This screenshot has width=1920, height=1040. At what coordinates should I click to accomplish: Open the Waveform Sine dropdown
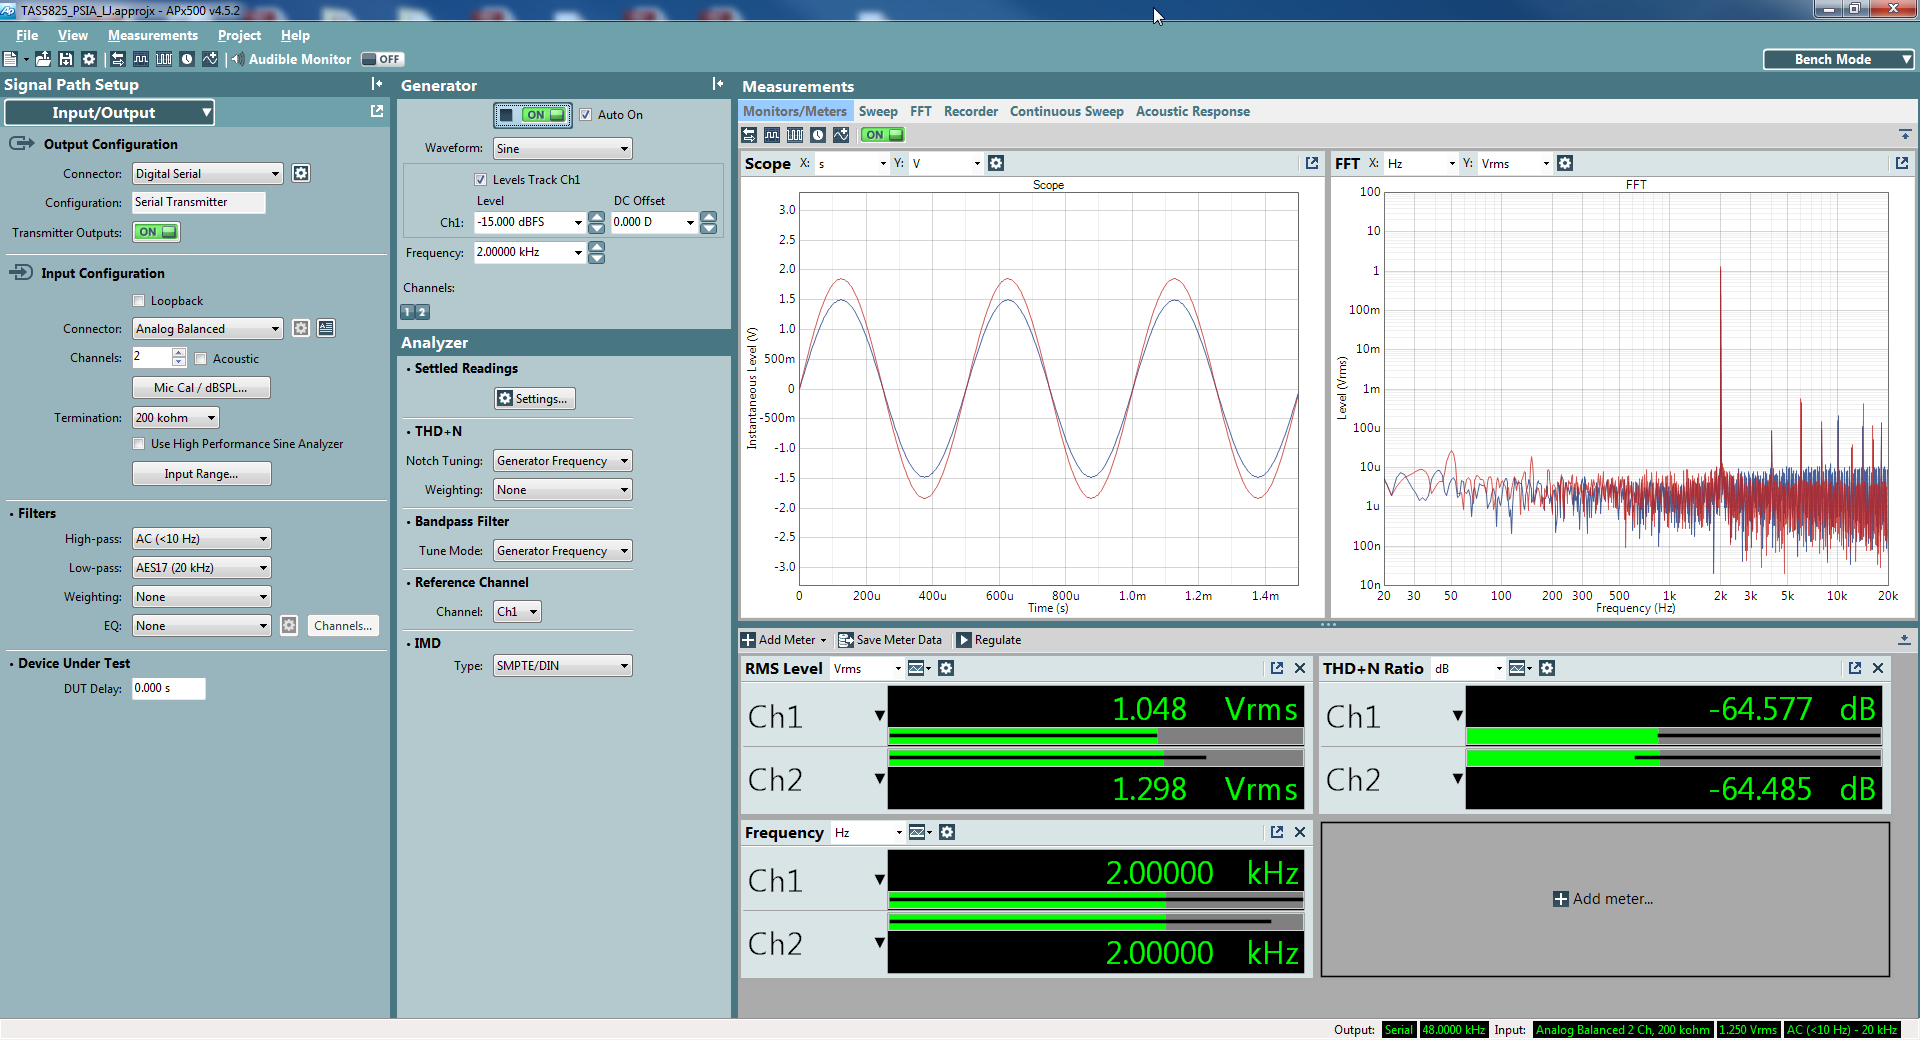click(563, 149)
